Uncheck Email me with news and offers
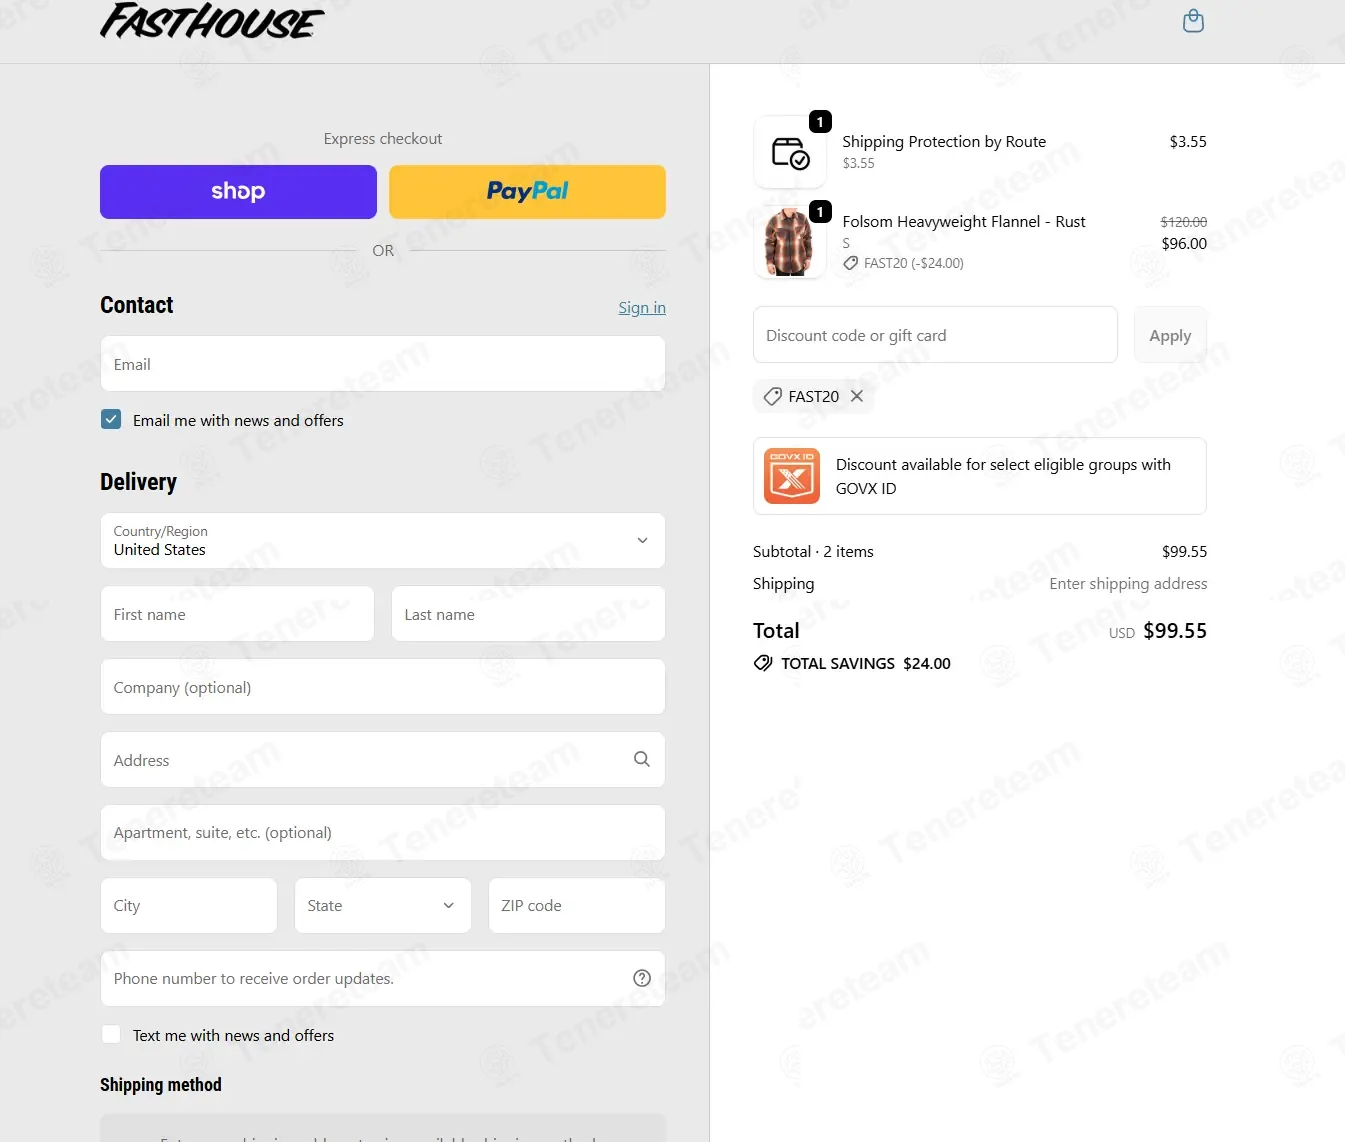Viewport: 1345px width, 1142px height. click(x=111, y=420)
